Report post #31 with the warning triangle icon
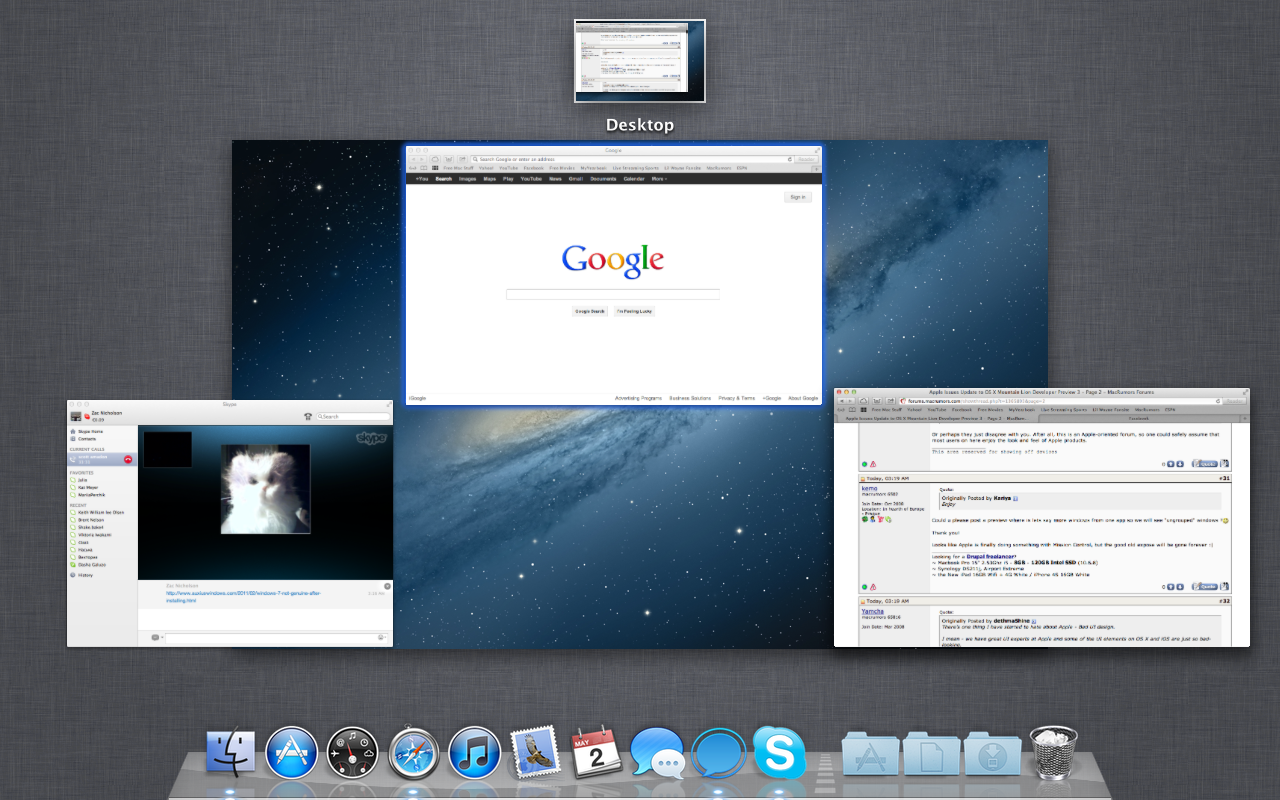This screenshot has height=800, width=1280. [873, 587]
